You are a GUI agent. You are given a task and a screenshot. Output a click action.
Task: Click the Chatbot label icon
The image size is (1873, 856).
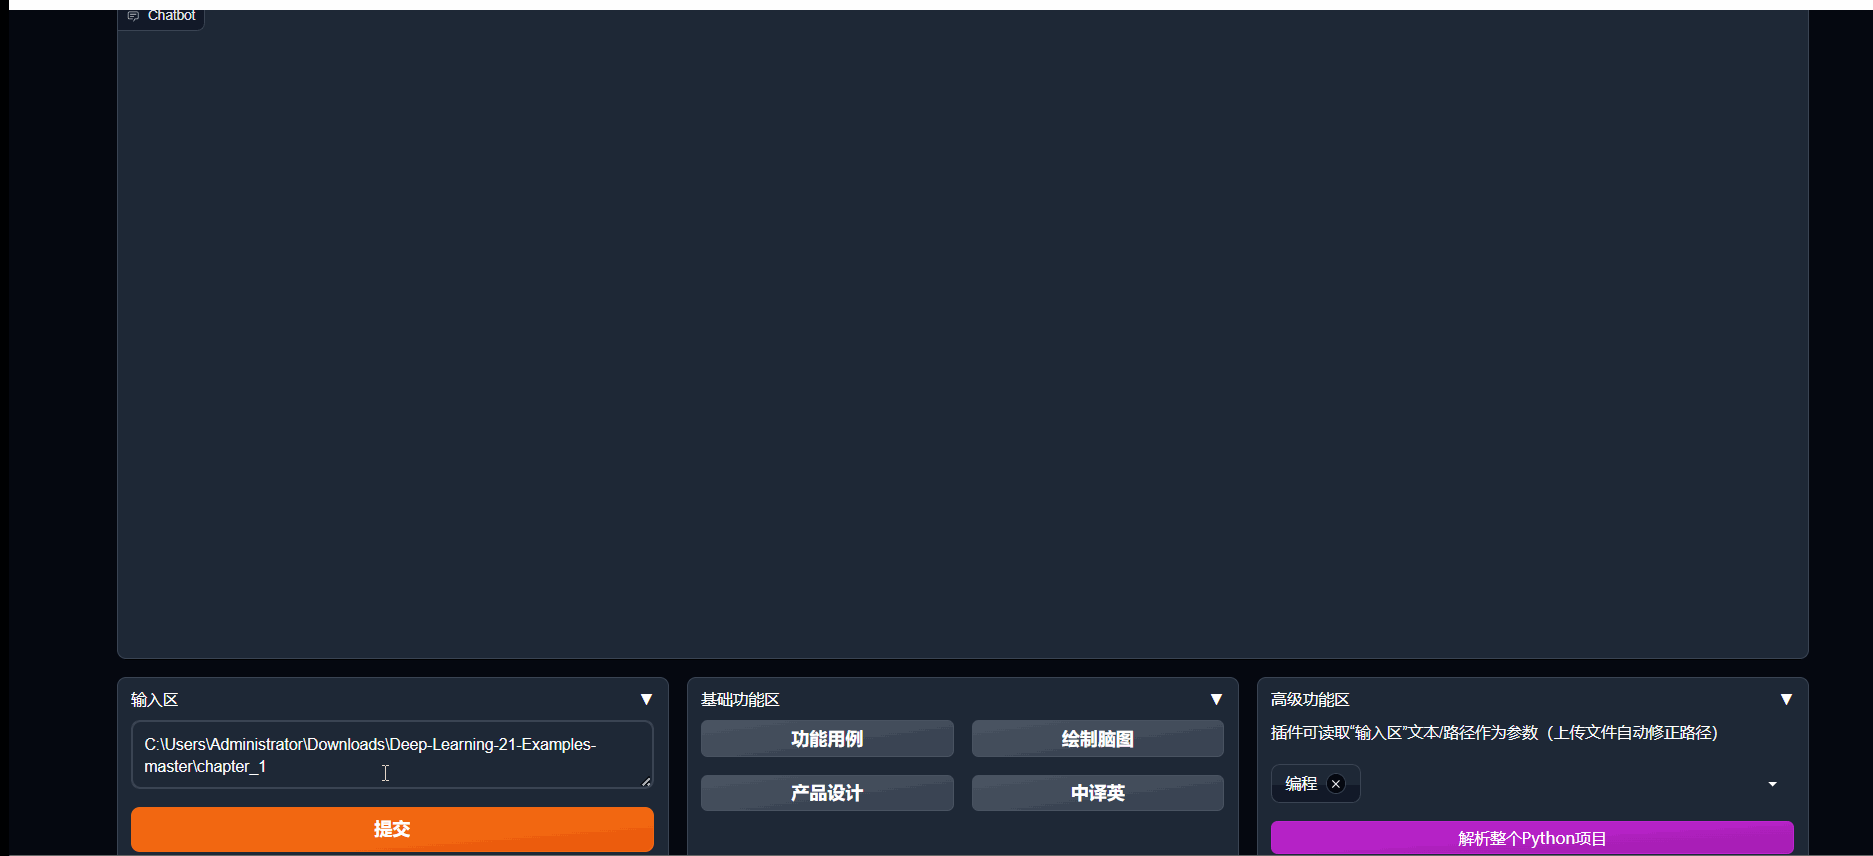133,16
